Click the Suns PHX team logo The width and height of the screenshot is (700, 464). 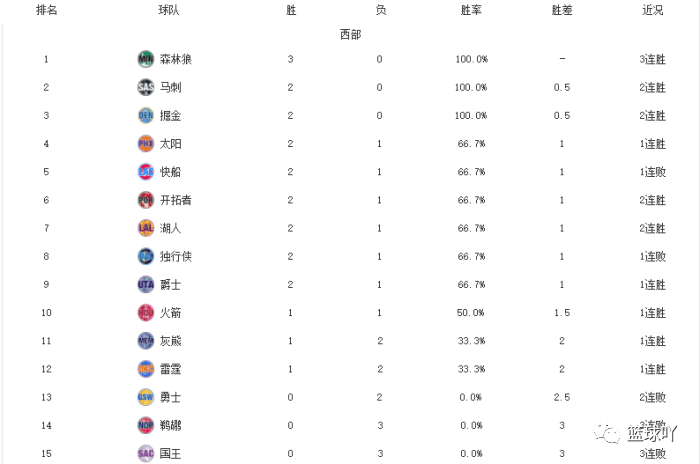(x=146, y=143)
